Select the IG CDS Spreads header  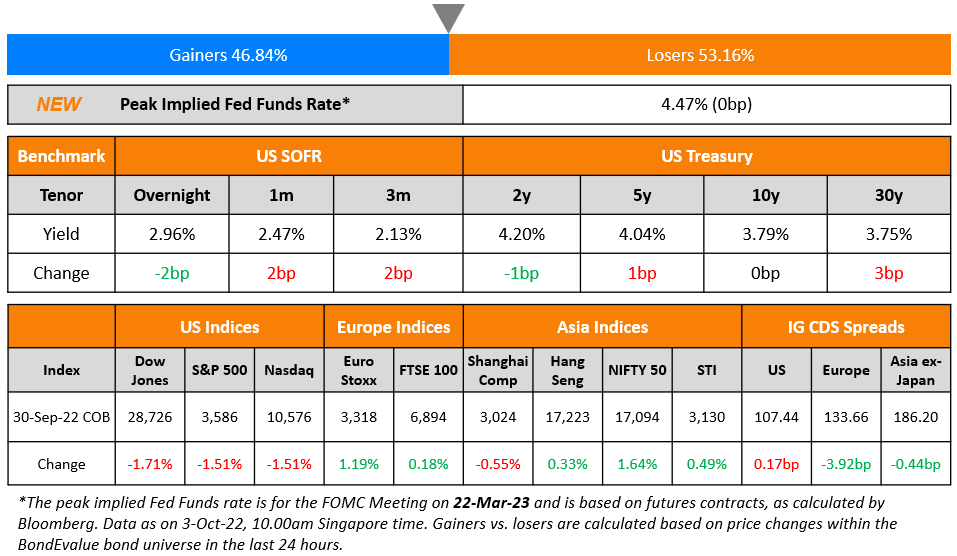click(846, 327)
